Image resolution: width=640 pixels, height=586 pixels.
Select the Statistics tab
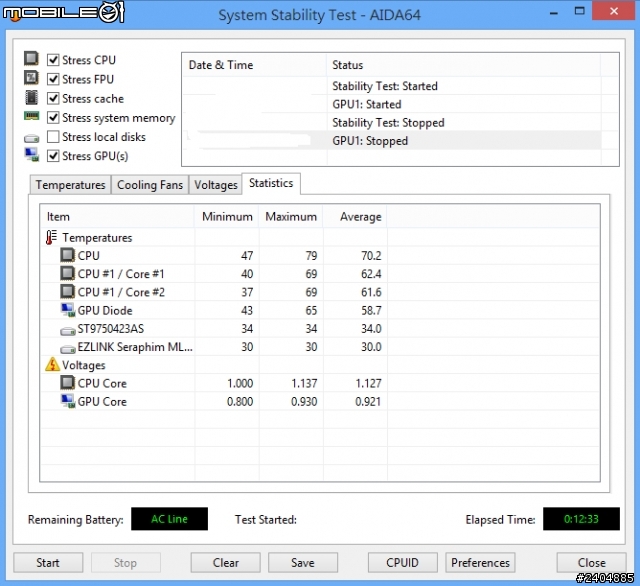click(271, 184)
